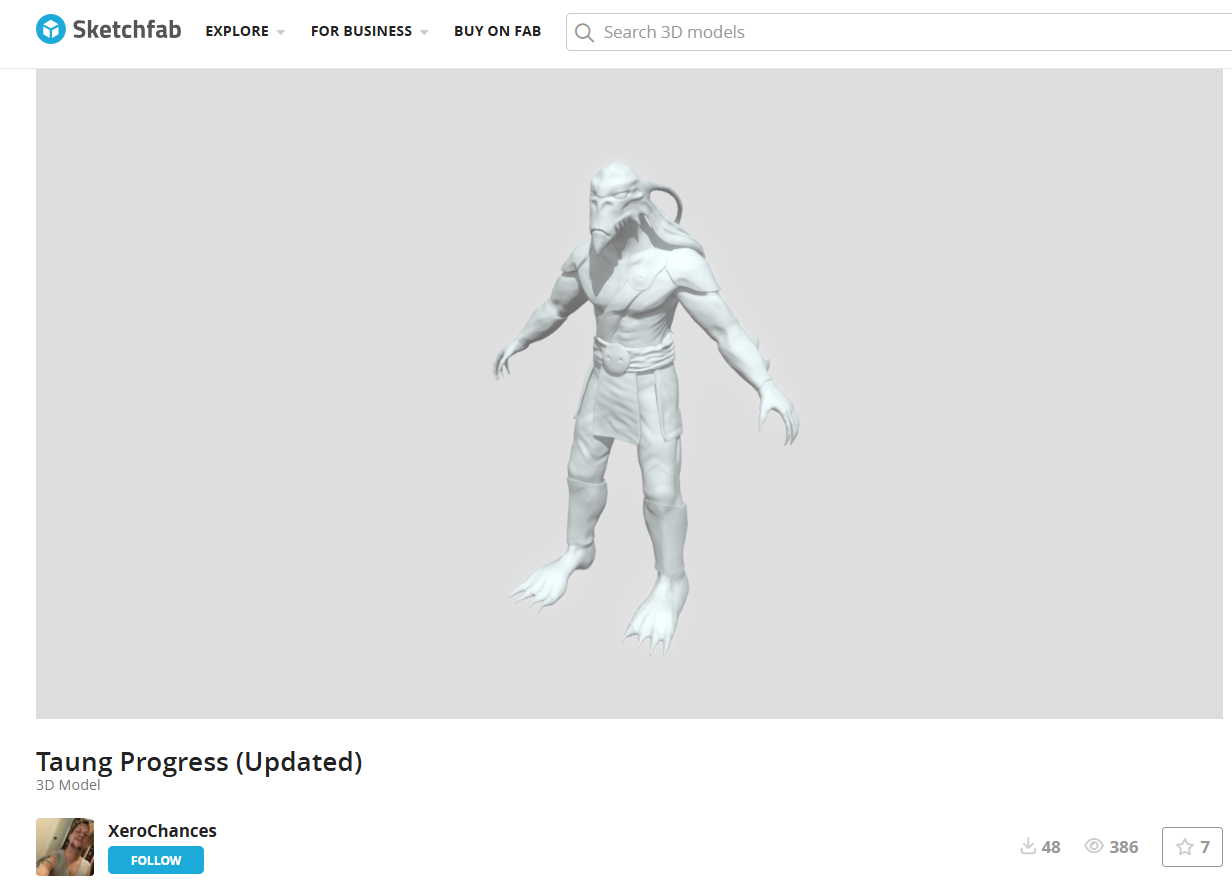The image size is (1232, 886).
Task: Click the download arrow icon
Action: tap(1027, 847)
